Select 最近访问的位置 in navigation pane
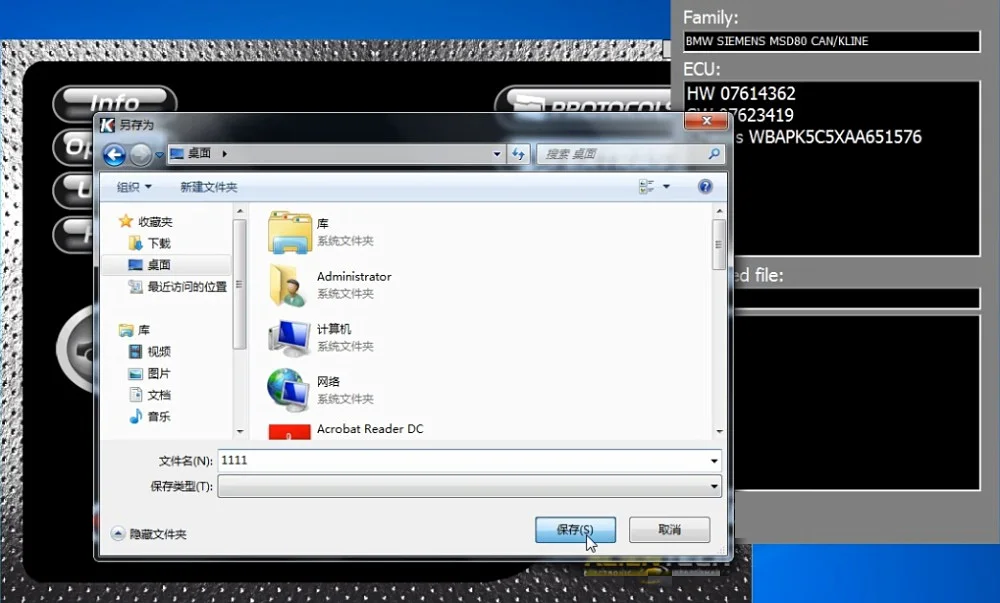The image size is (1000, 603). 178,287
